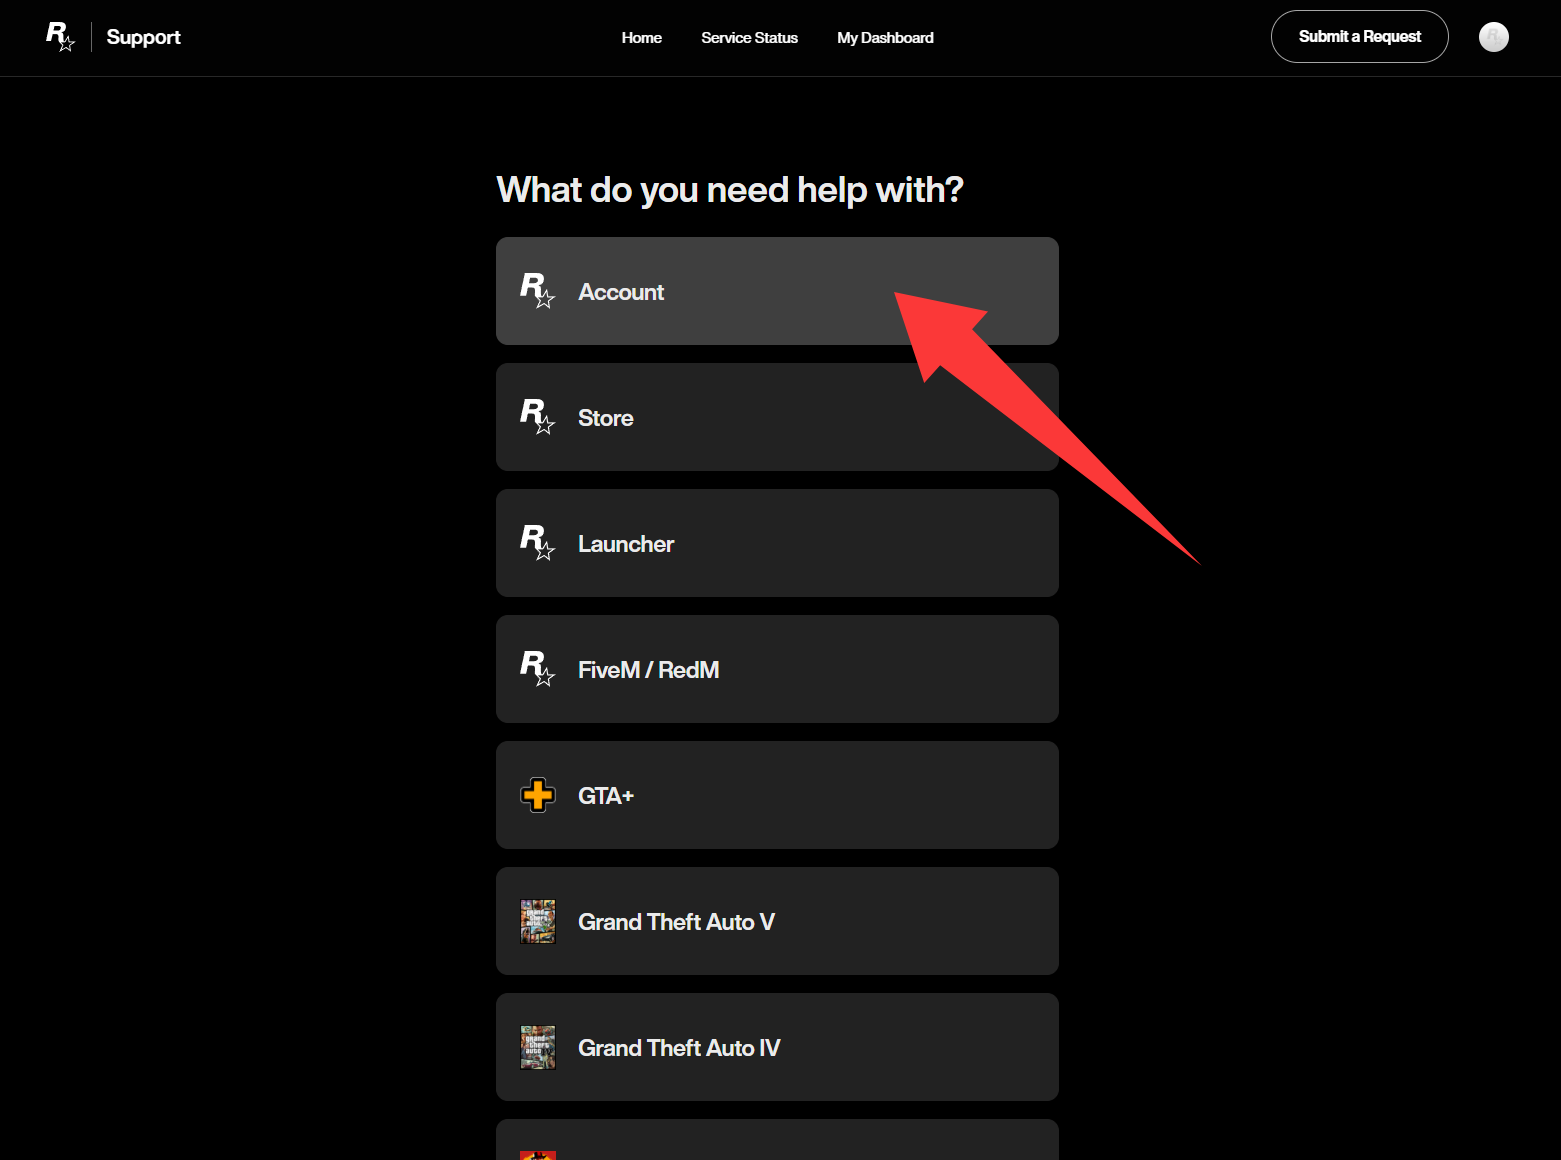Click the Rockstar icon beside Store
1561x1160 pixels.
(537, 417)
